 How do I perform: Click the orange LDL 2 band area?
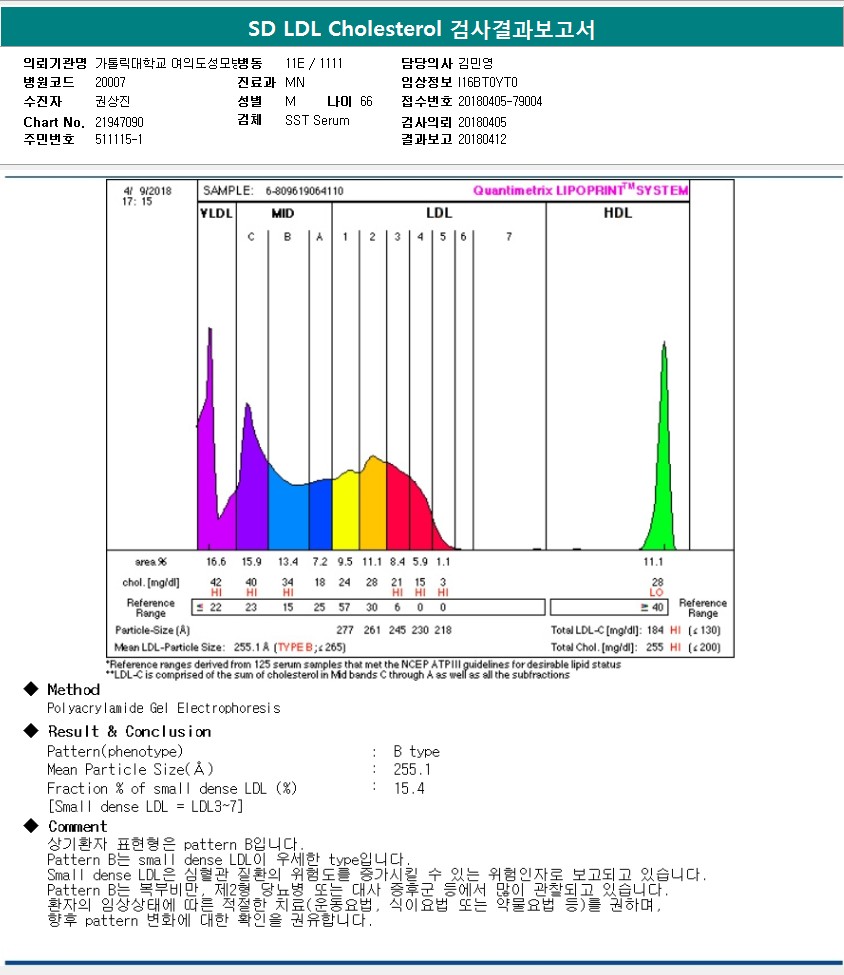(373, 504)
